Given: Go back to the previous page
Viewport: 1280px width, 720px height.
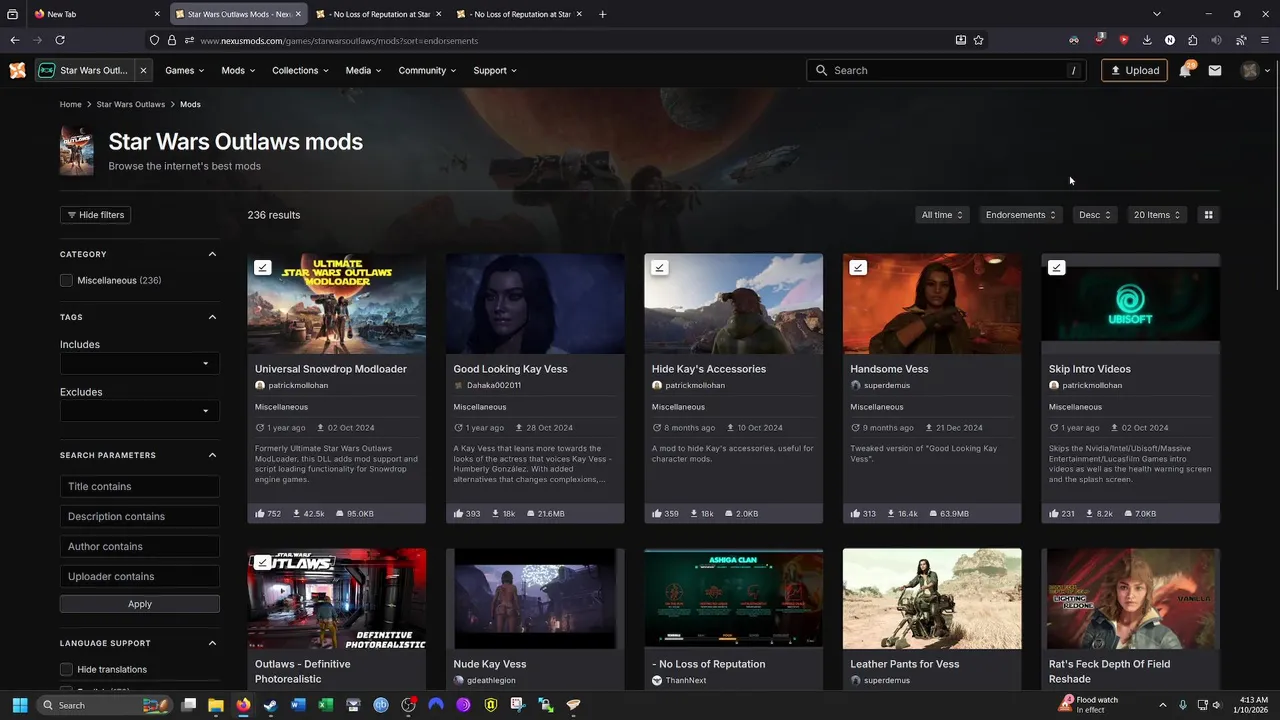Looking at the screenshot, I should [x=15, y=40].
